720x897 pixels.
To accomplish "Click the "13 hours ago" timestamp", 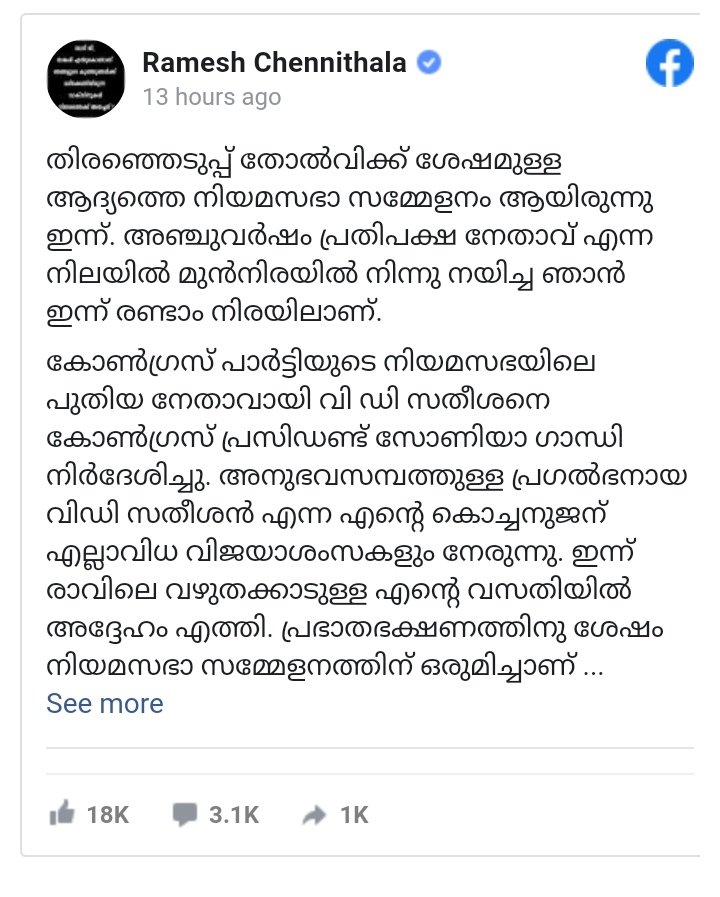I will 211,97.
